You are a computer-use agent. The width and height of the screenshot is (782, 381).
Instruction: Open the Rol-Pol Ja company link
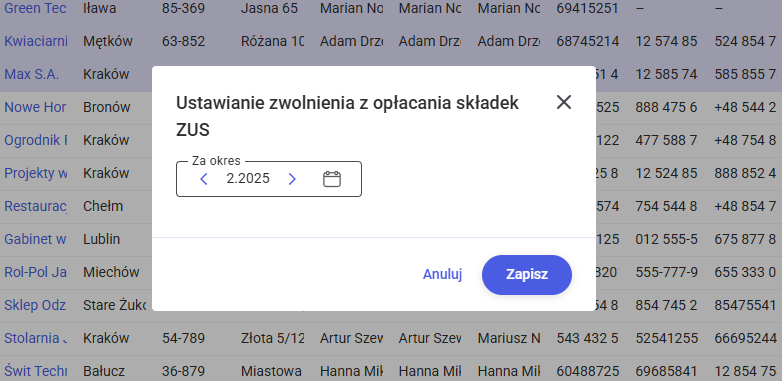coord(35,272)
